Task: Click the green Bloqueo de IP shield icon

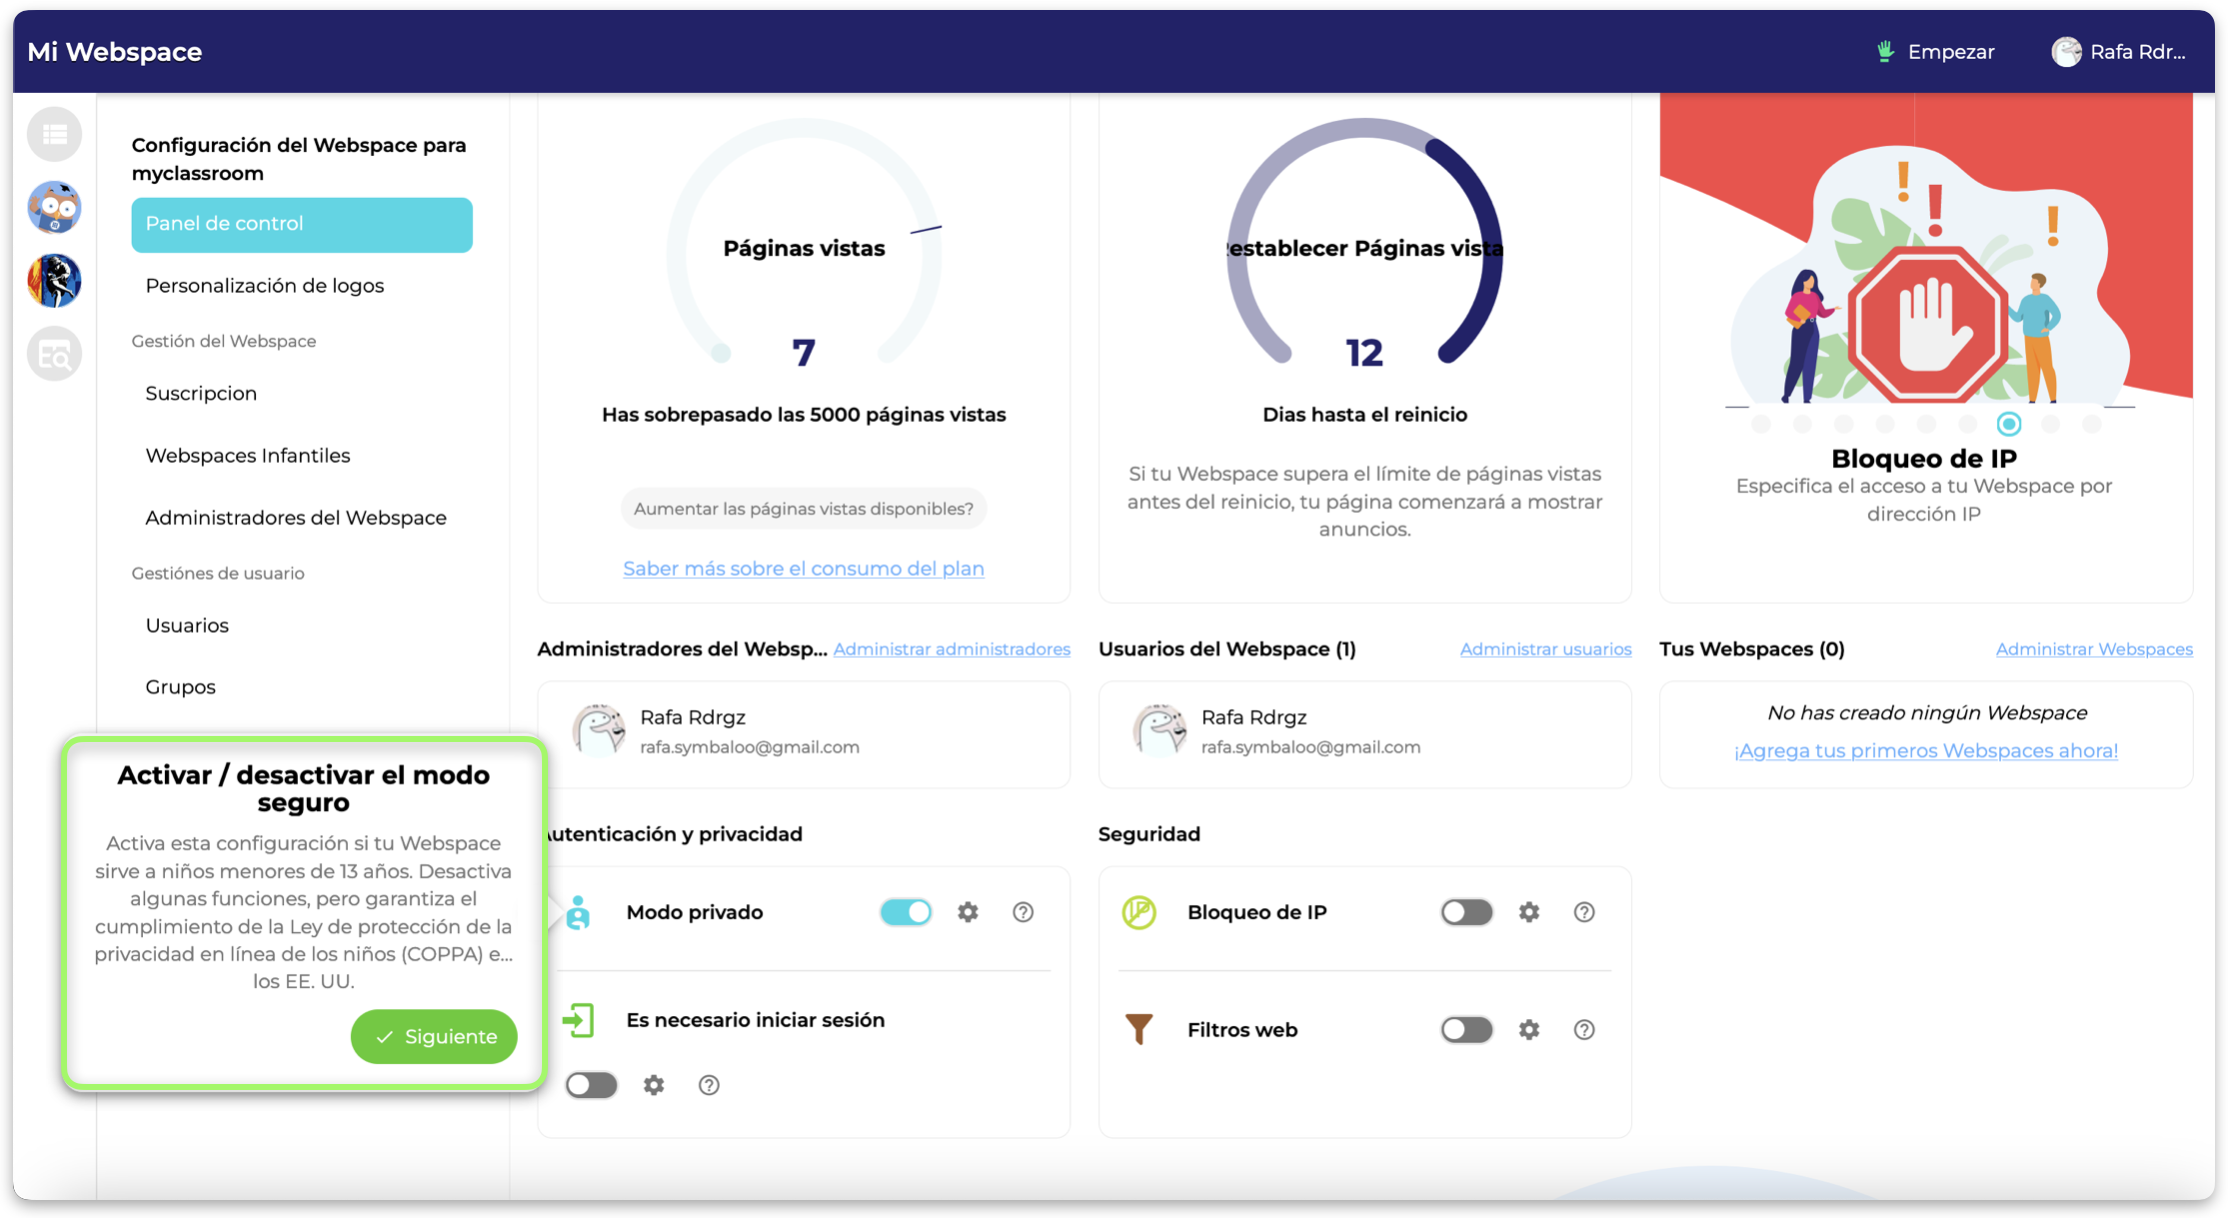Action: click(x=1139, y=912)
